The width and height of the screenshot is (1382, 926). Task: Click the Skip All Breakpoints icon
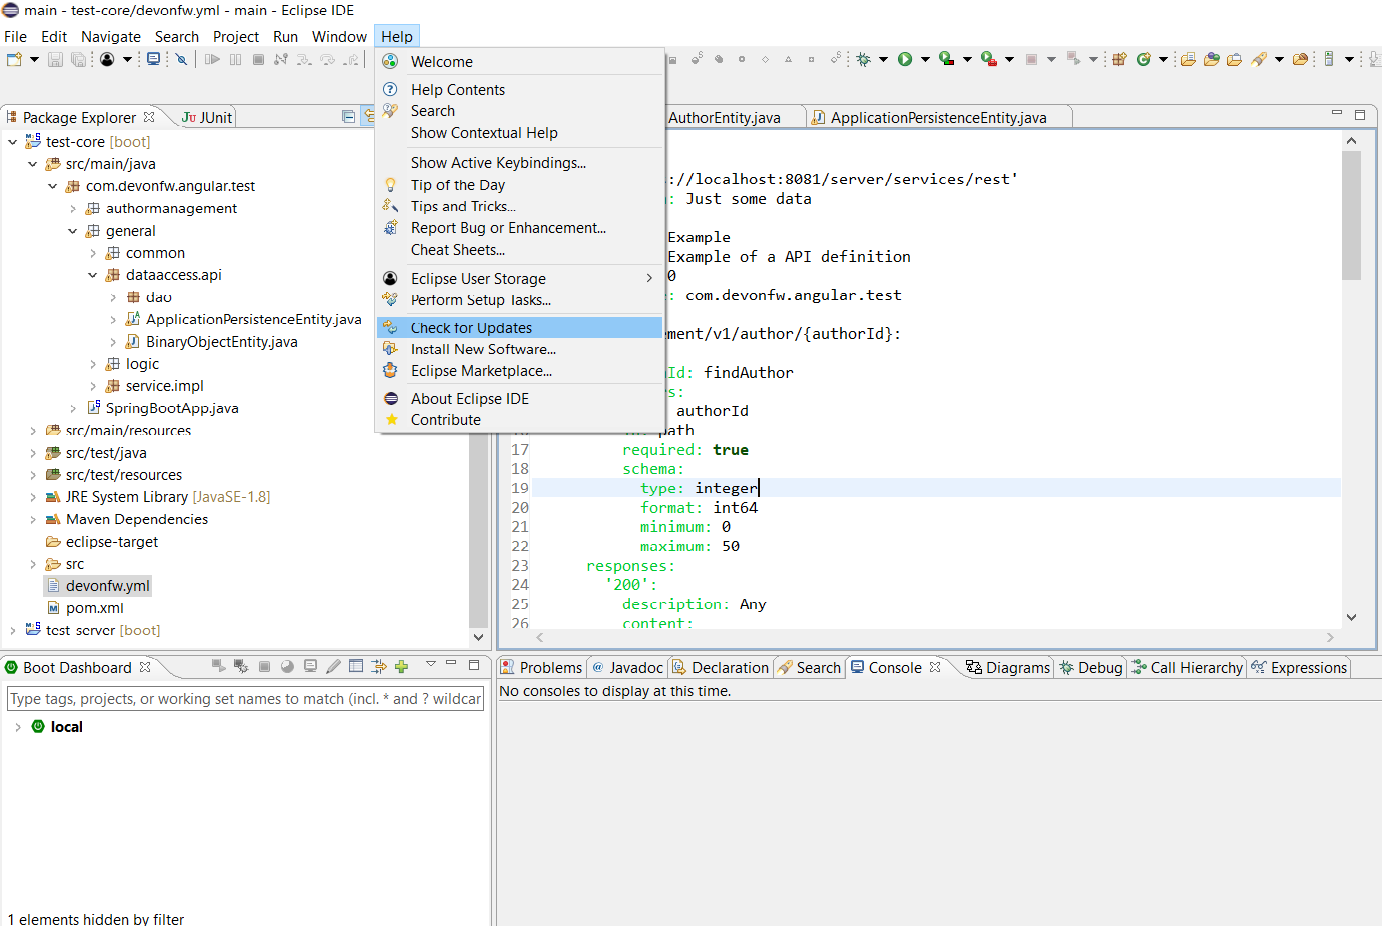tap(181, 59)
